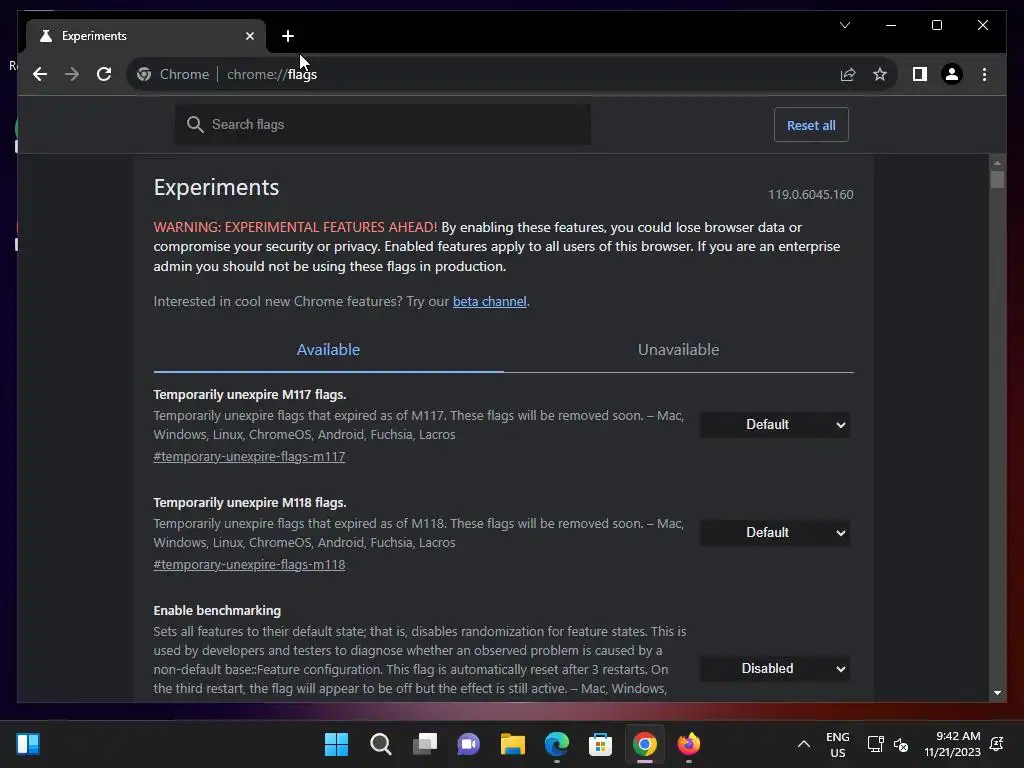Click the scrollbar up arrow

997,163
